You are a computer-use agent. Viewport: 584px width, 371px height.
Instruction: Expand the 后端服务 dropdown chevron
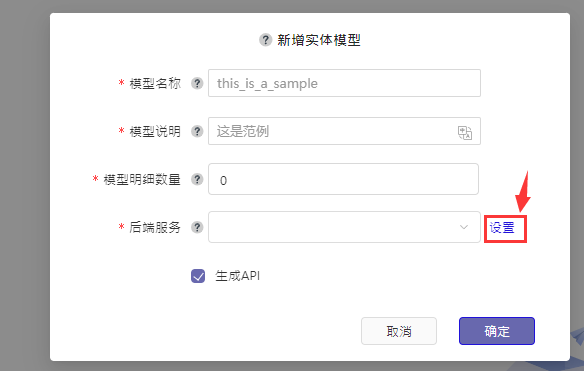pyautogui.click(x=464, y=227)
